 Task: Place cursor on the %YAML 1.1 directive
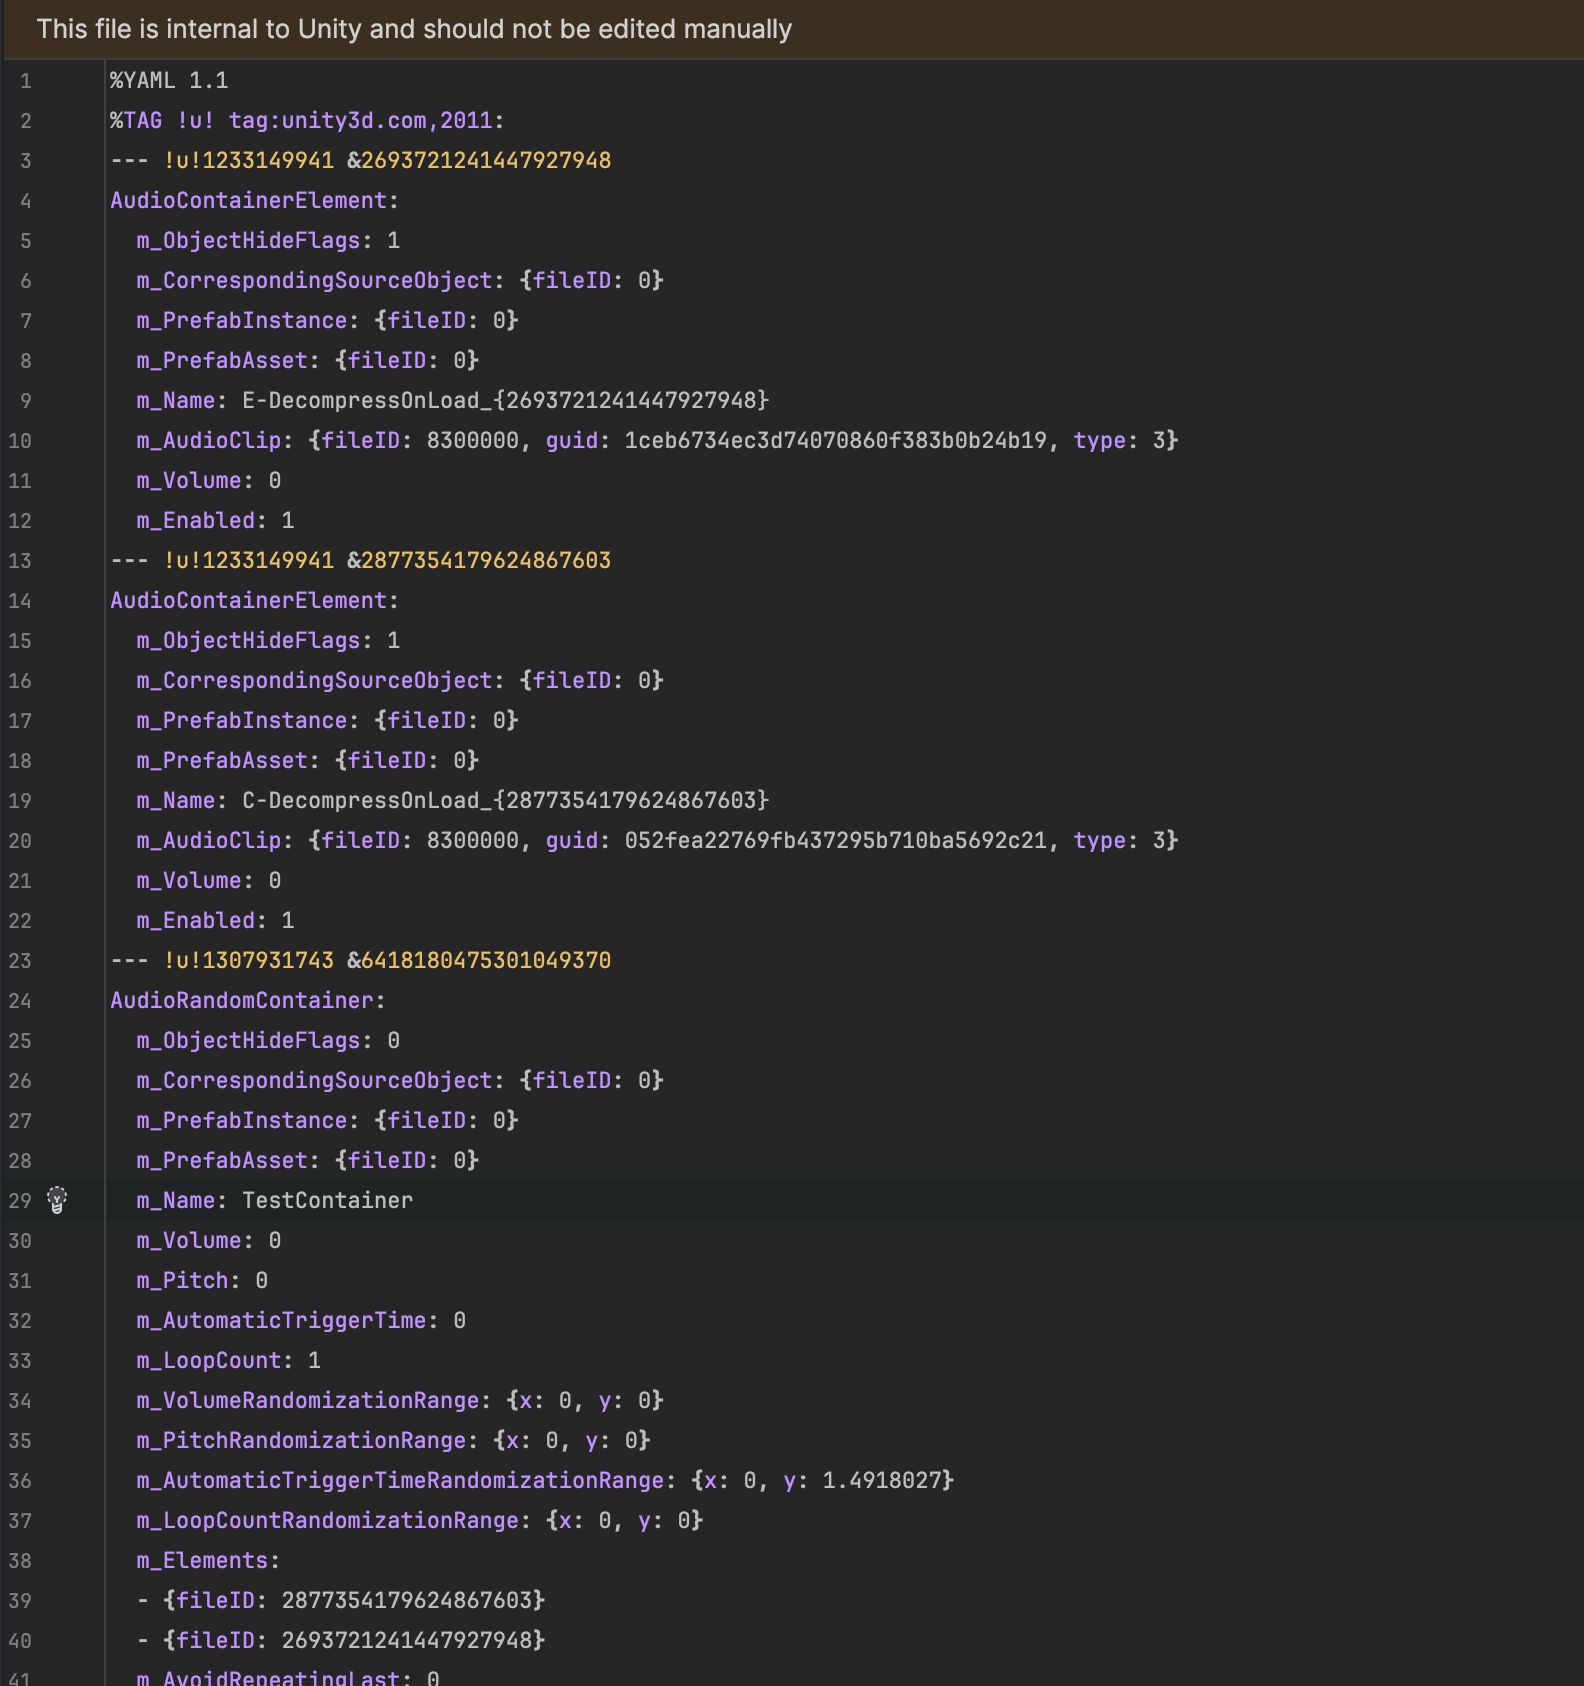[169, 81]
